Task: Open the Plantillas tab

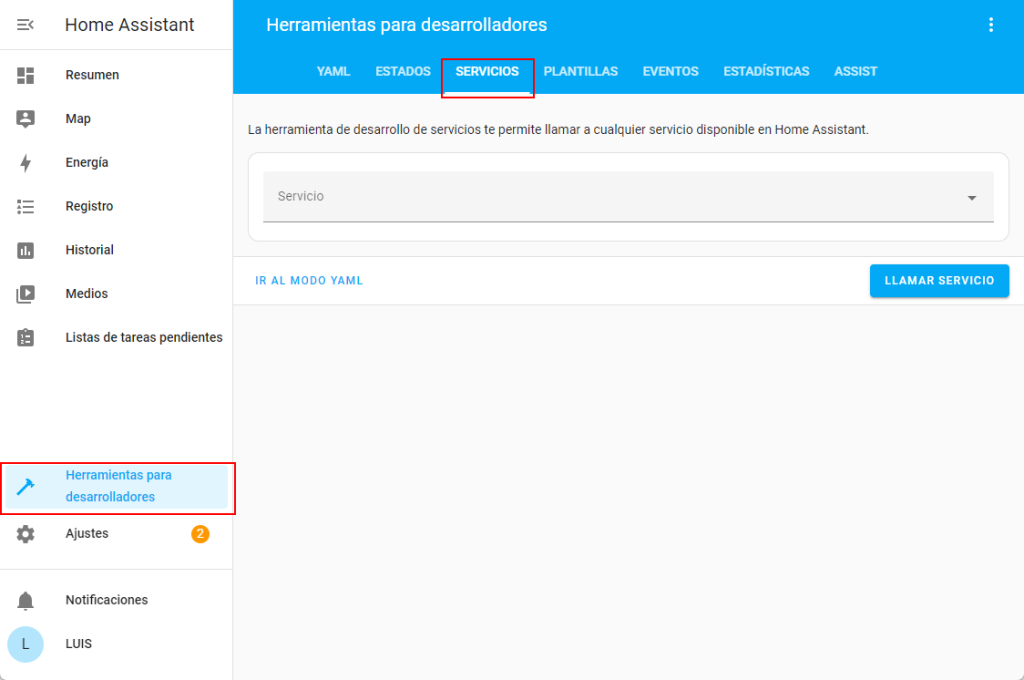Action: (x=580, y=72)
